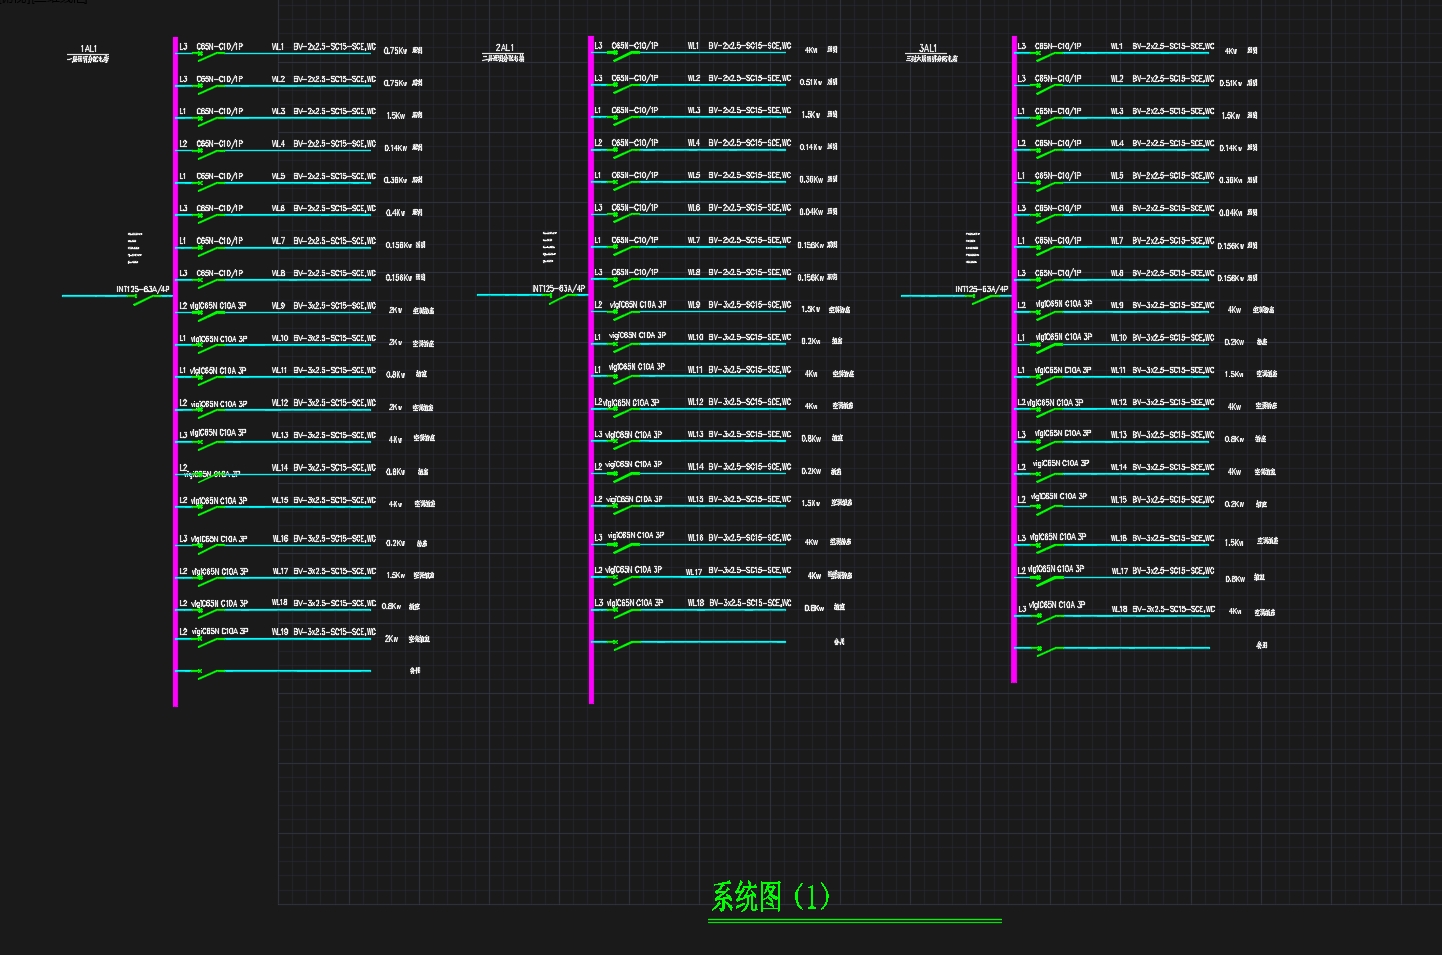Select the 4Kw load value on 2AL1 WL1
The image size is (1442, 955).
[811, 50]
